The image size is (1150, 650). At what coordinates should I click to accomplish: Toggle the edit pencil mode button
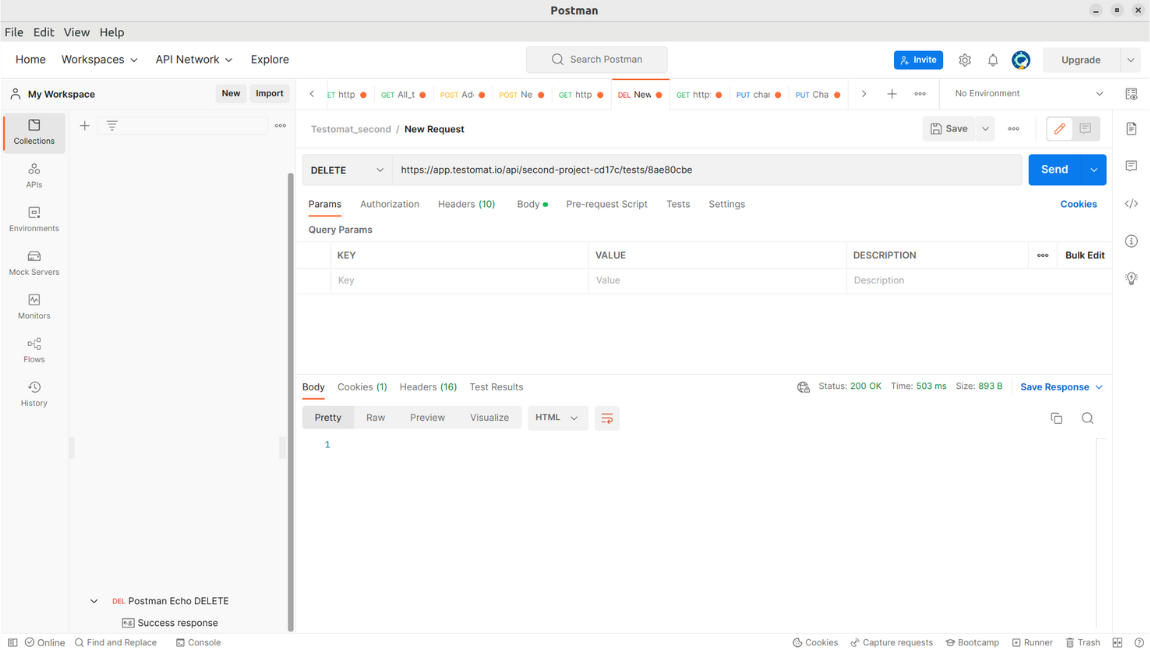coord(1059,129)
